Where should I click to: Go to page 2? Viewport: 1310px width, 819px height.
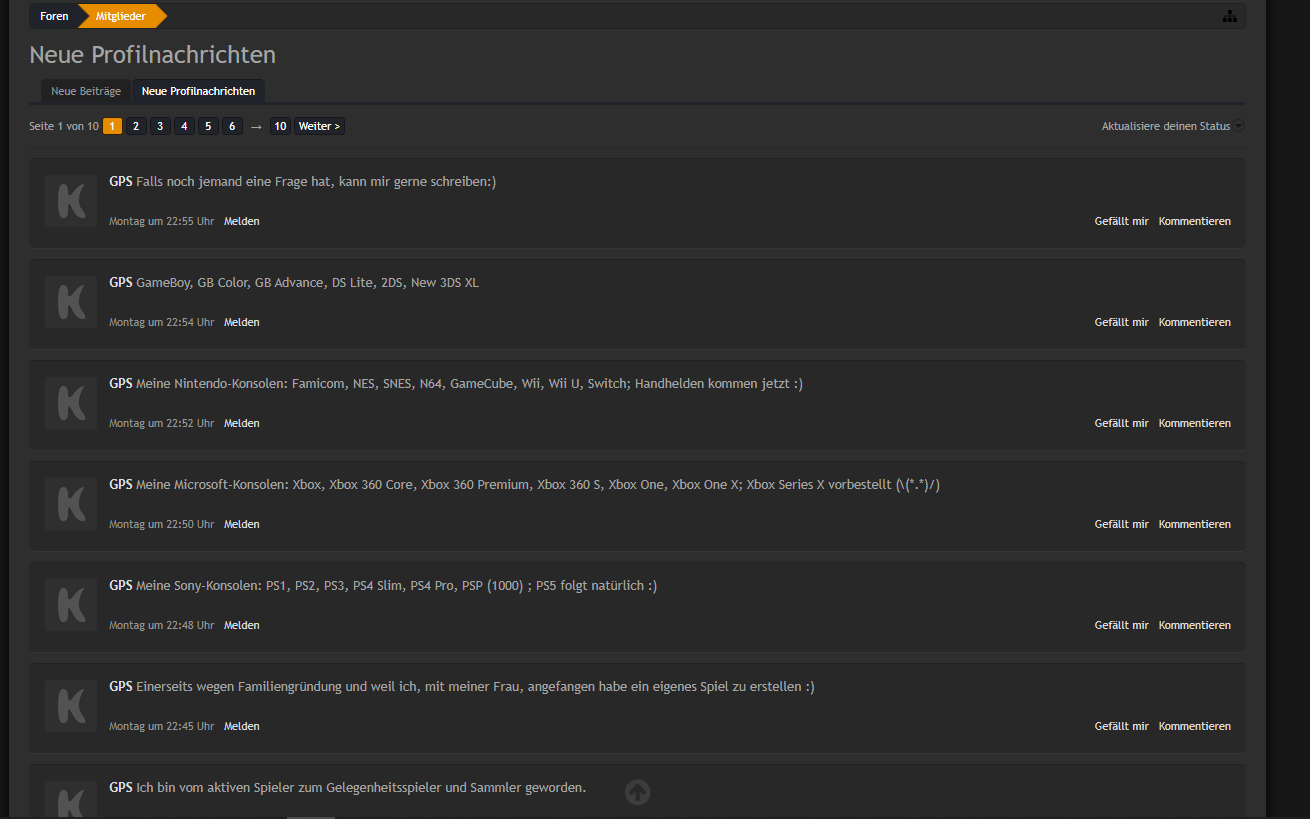[x=136, y=126]
